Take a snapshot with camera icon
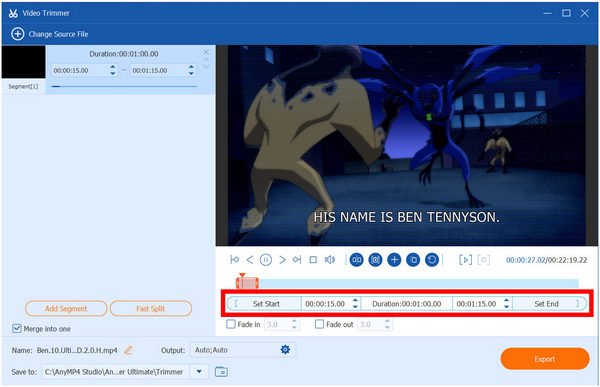 [x=375, y=260]
